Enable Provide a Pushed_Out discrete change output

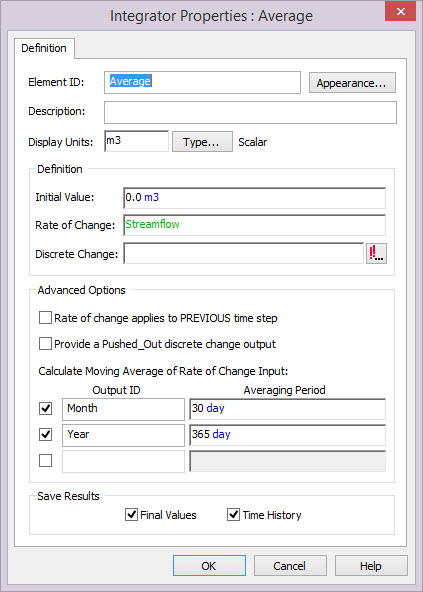[45, 344]
